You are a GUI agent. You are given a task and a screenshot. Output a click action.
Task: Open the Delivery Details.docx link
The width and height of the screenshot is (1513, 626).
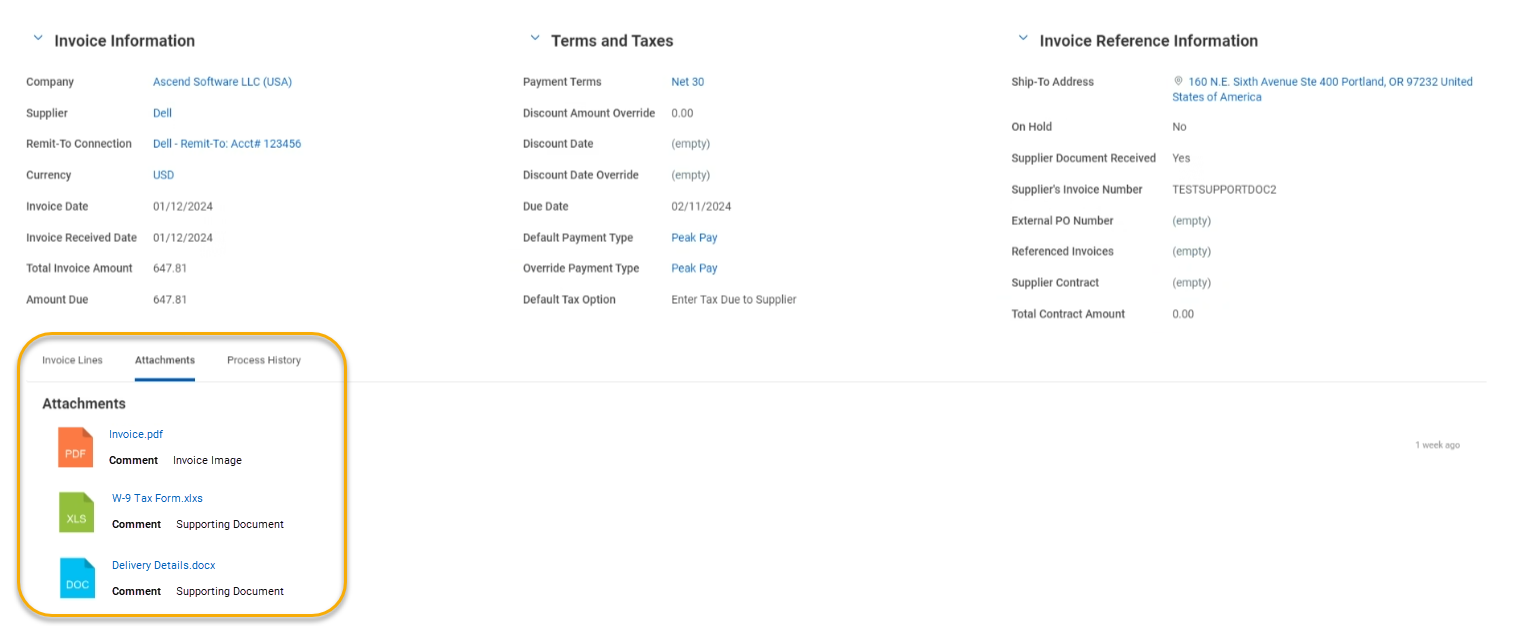163,565
